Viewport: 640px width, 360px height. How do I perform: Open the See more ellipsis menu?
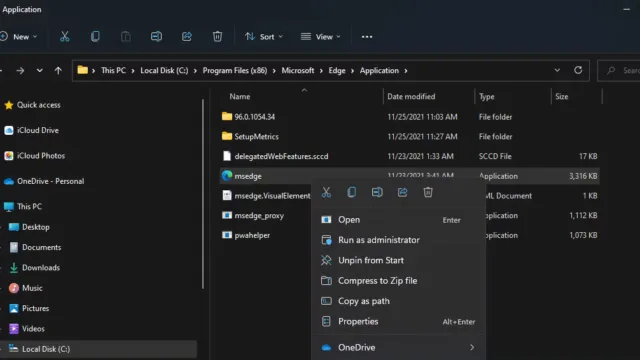(x=367, y=37)
